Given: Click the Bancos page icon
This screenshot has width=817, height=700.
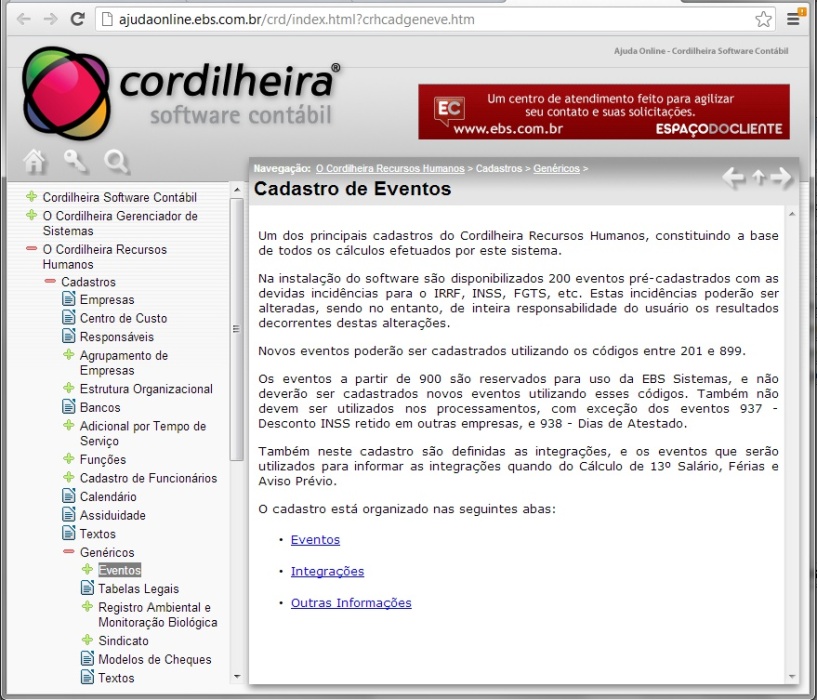Looking at the screenshot, I should click(69, 406).
